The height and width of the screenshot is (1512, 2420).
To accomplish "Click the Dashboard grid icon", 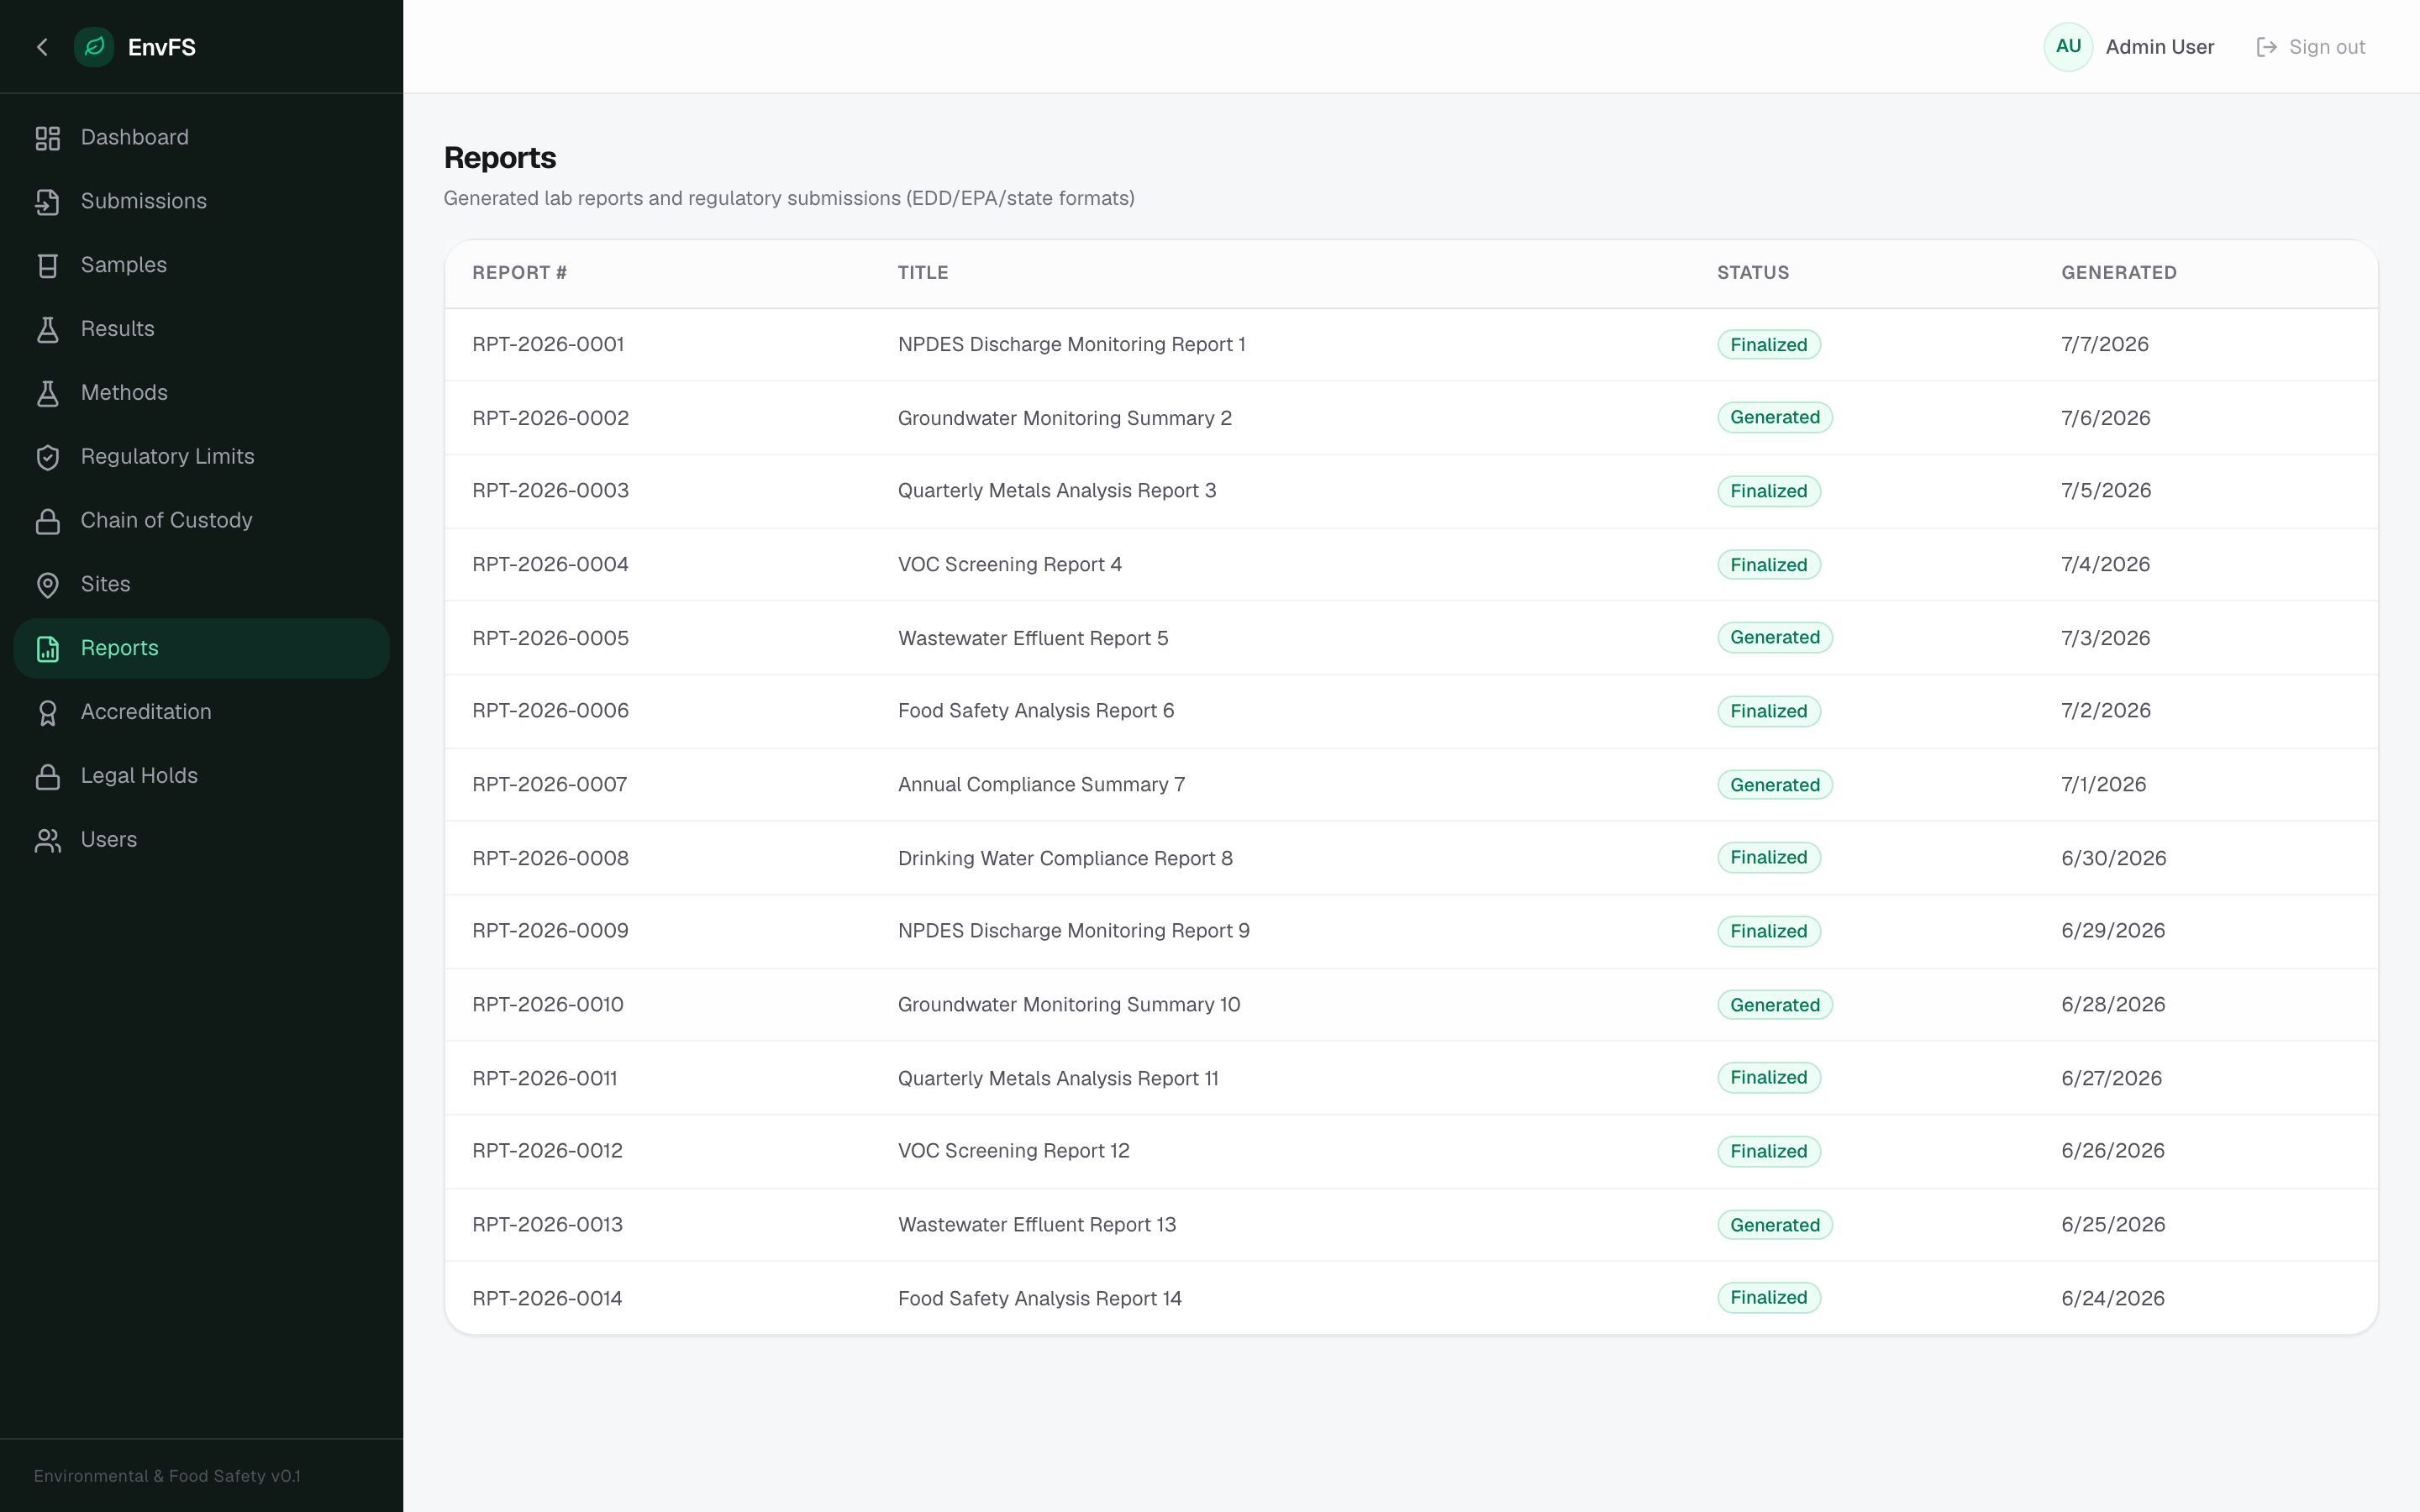I will click(48, 138).
